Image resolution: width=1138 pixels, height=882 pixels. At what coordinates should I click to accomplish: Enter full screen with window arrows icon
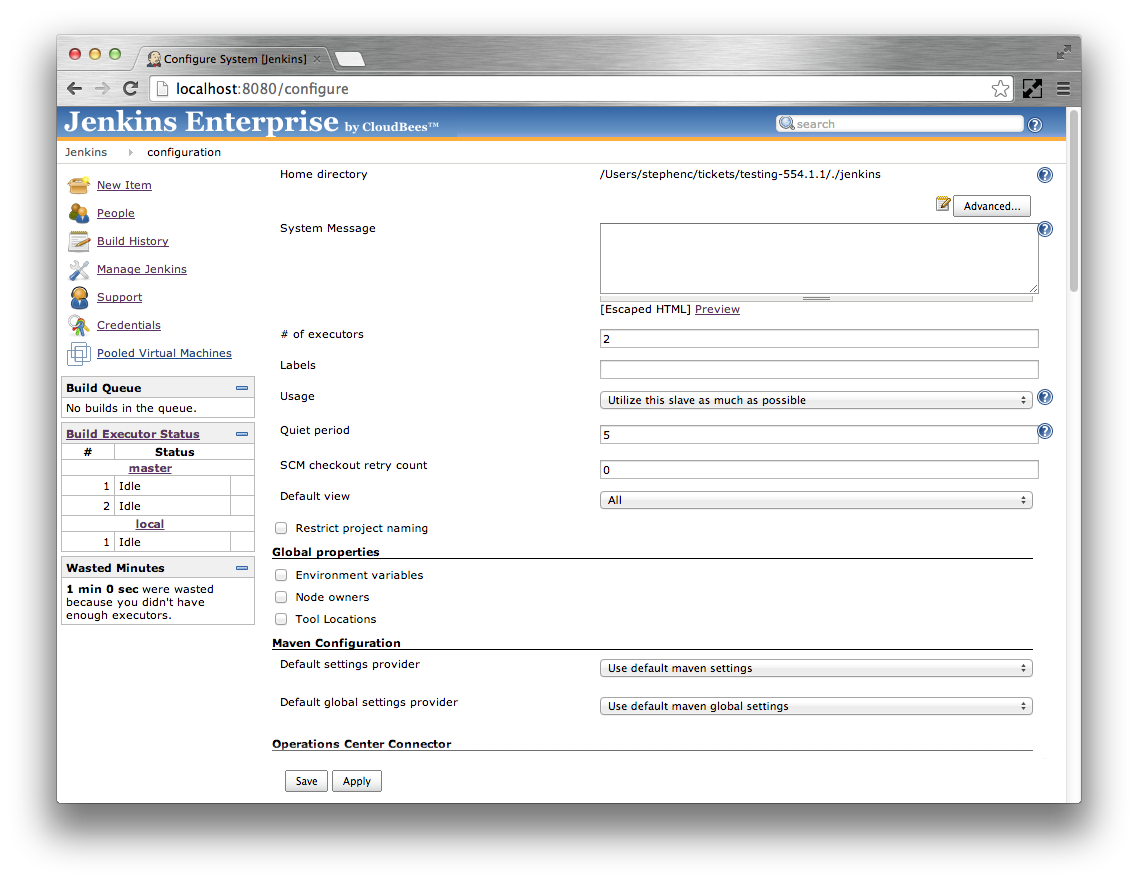[1063, 52]
